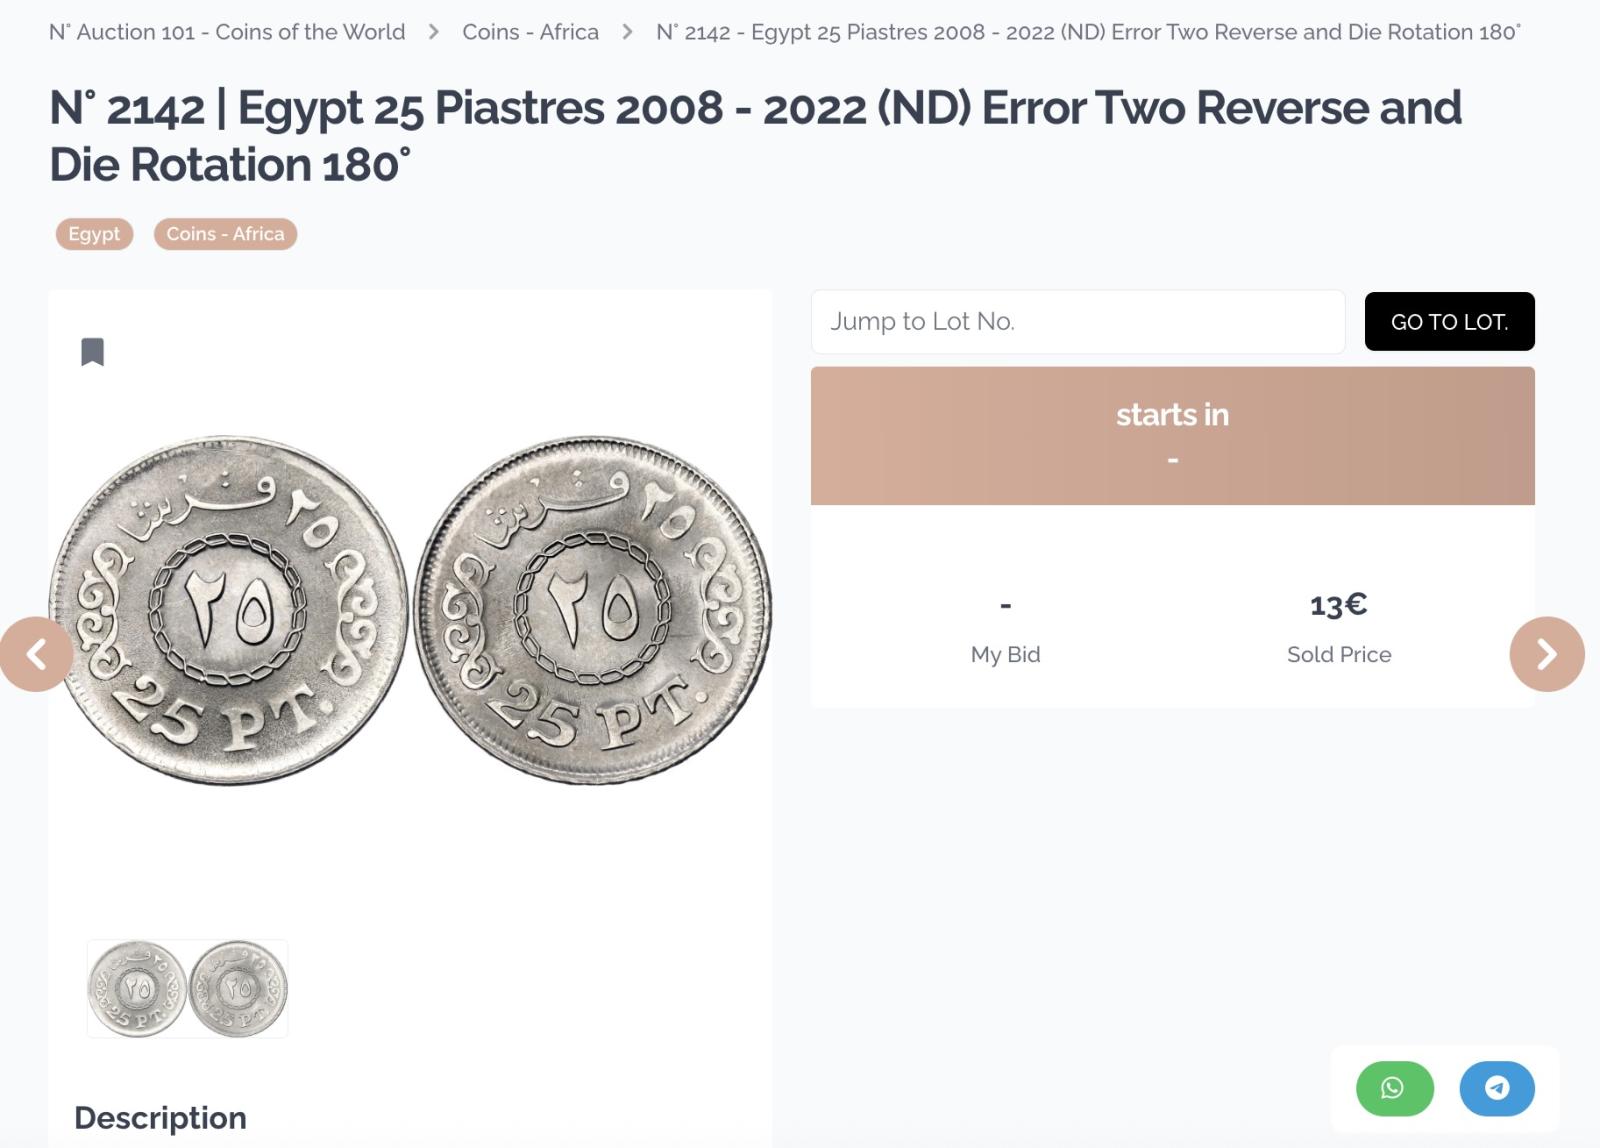Click the coin thumbnail below the main image

coord(187,988)
